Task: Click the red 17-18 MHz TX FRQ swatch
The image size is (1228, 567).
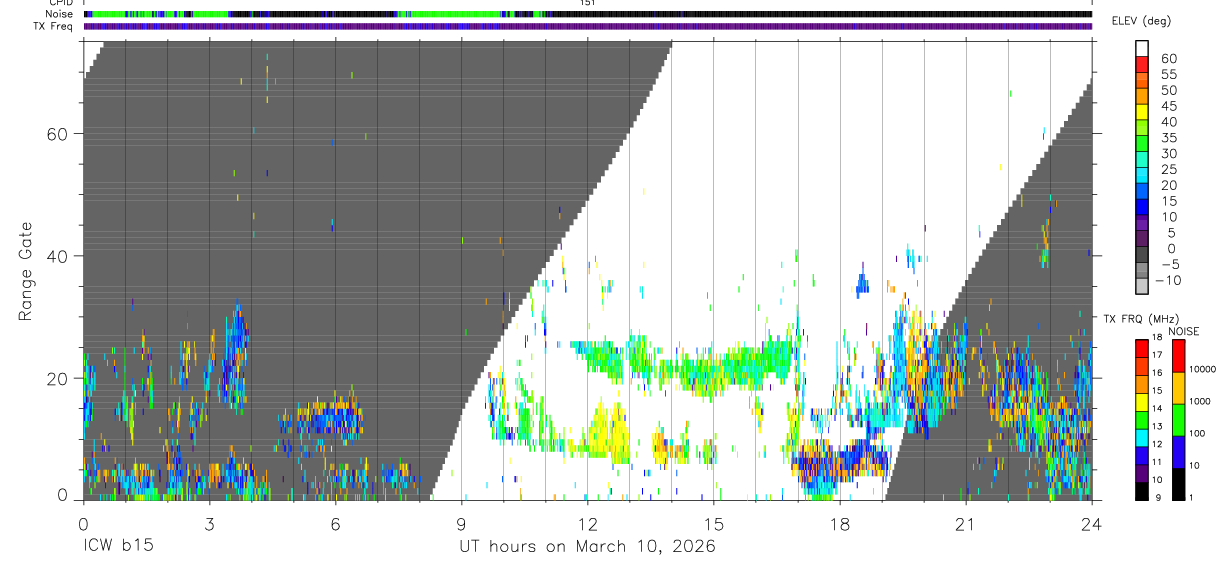Action: 1141,347
